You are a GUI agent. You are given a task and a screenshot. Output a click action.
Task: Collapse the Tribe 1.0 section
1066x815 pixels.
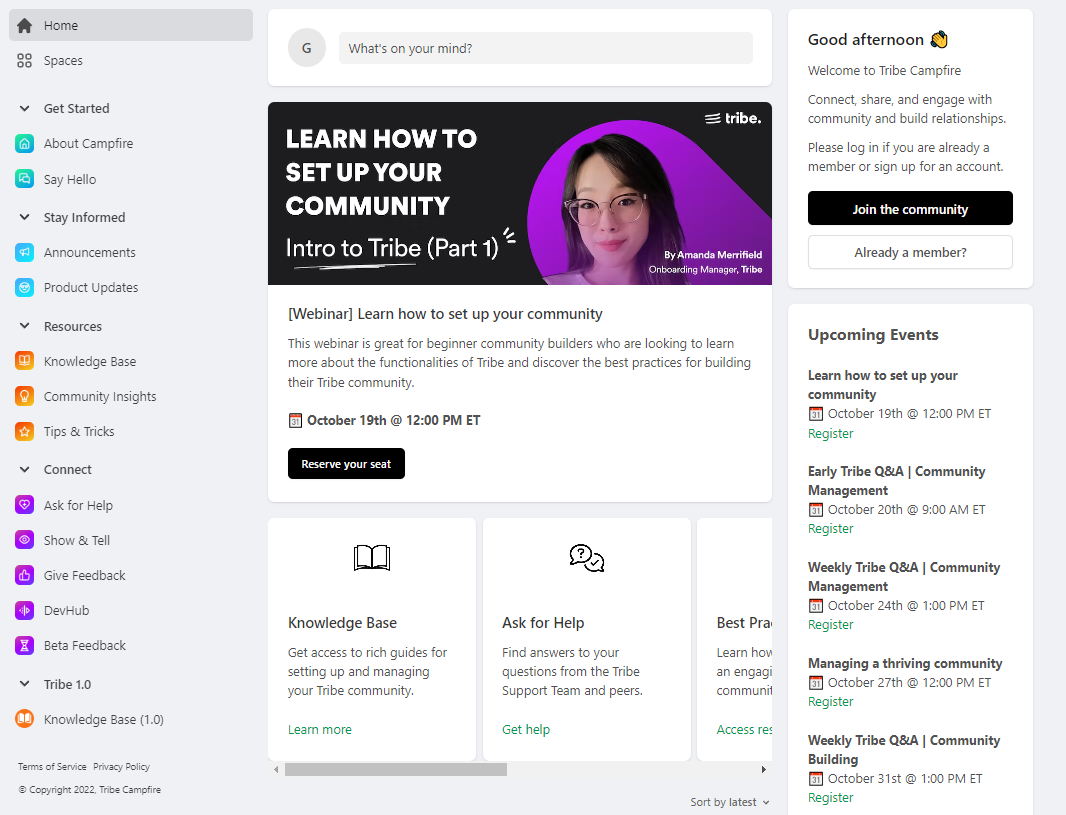pos(24,684)
